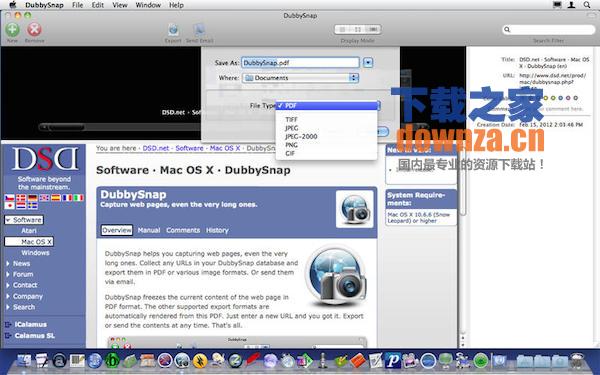The height and width of the screenshot is (375, 600).
Task: Open the Windows sidebar link
Action: (x=35, y=253)
